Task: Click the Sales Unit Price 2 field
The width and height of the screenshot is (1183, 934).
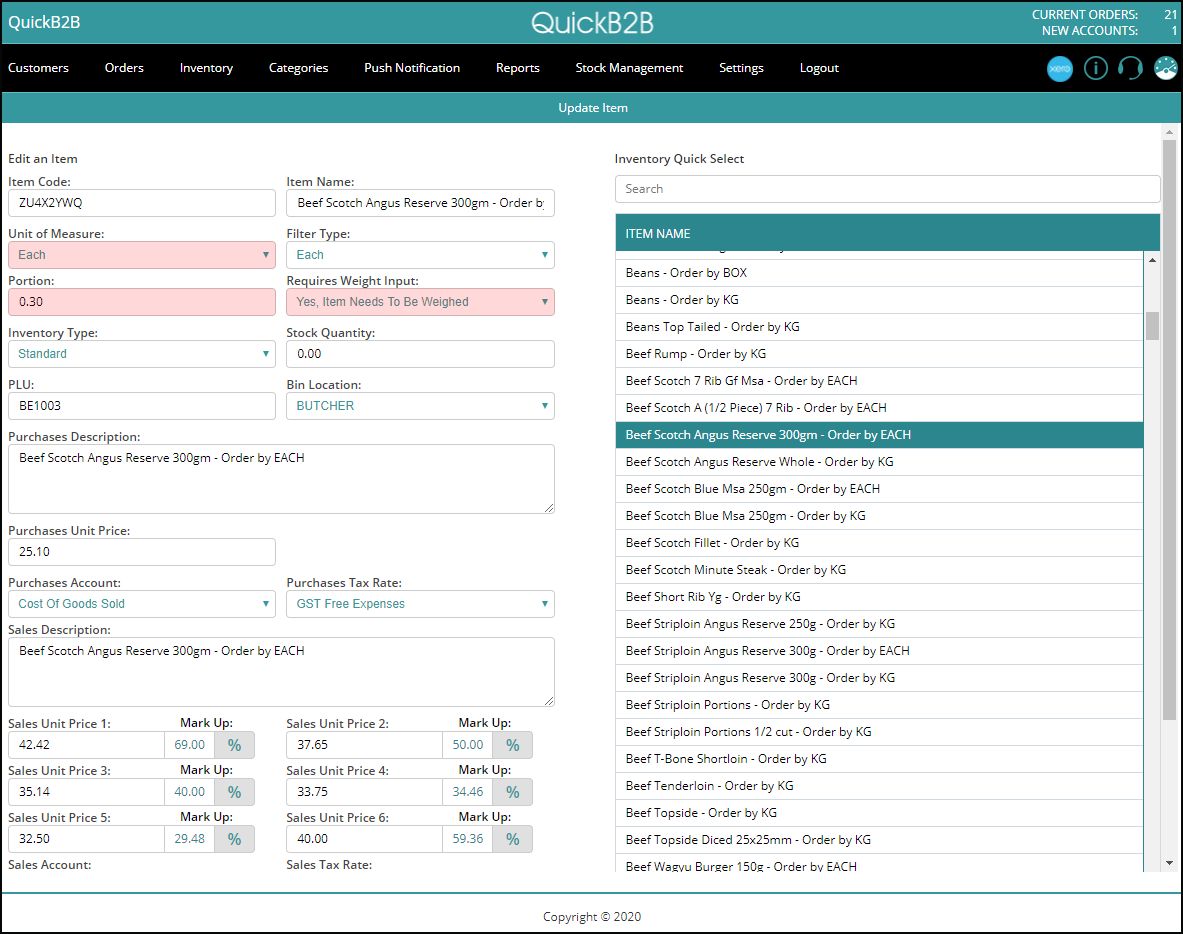Action: [364, 745]
